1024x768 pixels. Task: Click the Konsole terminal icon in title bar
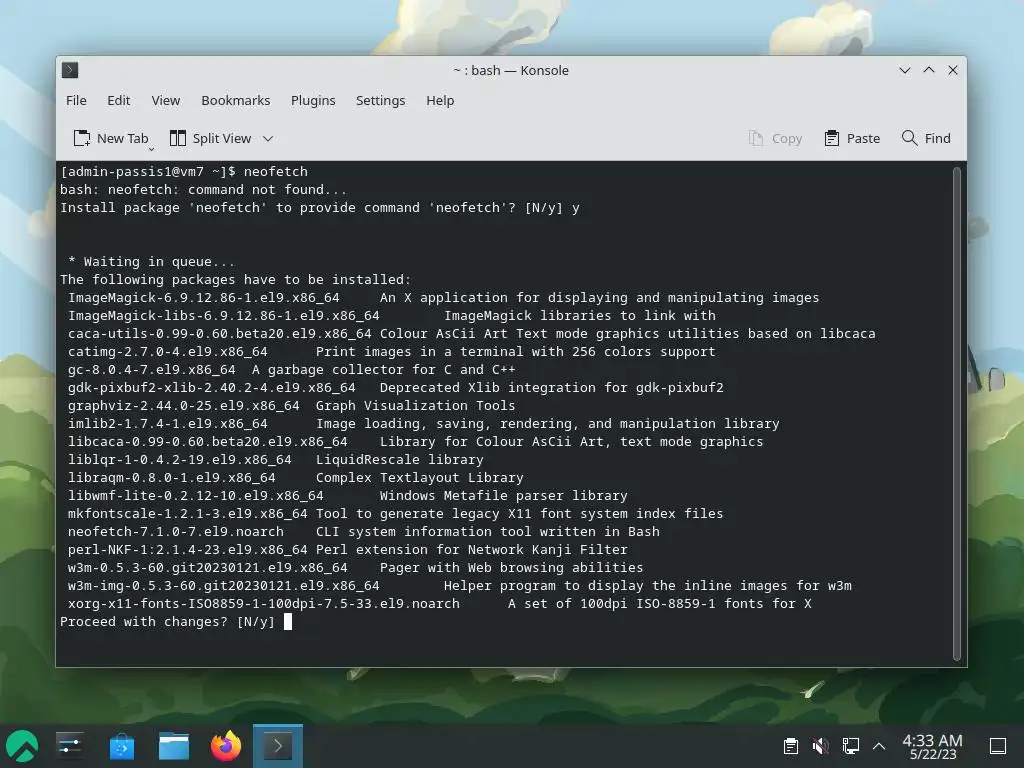(x=70, y=70)
